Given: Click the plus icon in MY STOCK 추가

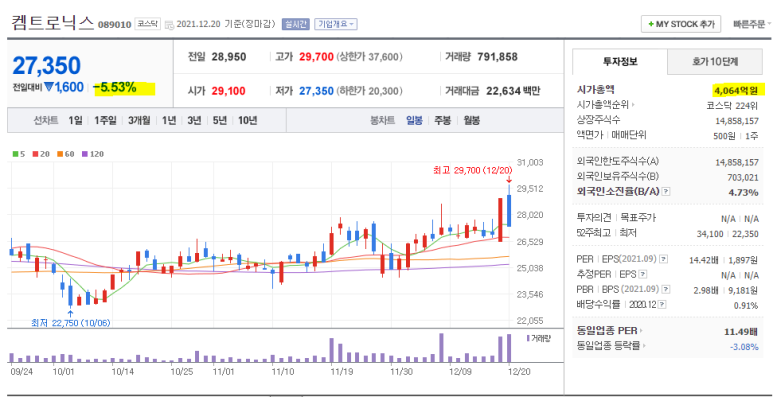Looking at the screenshot, I should tap(651, 24).
